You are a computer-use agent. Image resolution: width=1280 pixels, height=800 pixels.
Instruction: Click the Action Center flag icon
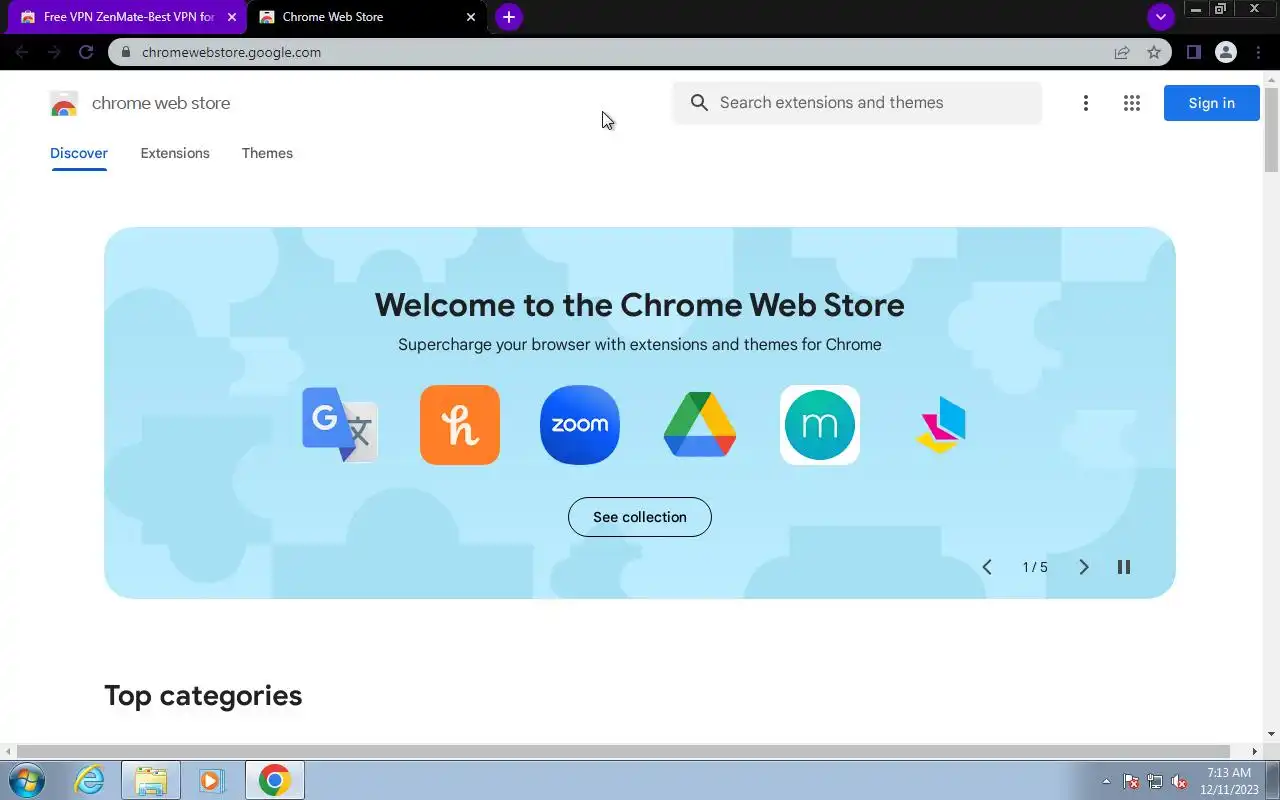[x=1131, y=781]
